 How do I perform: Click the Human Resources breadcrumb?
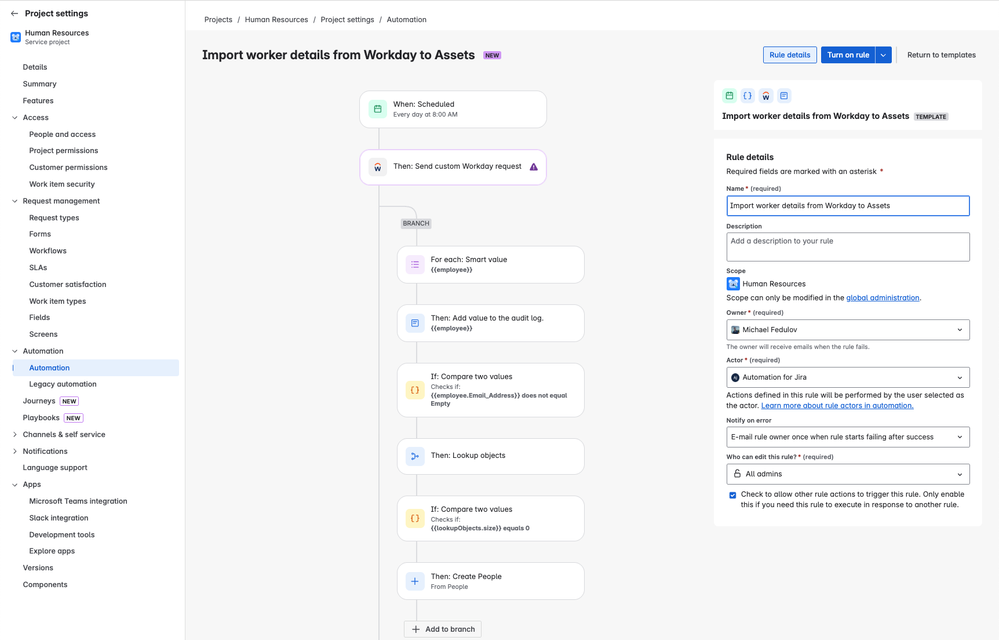pyautogui.click(x=276, y=20)
